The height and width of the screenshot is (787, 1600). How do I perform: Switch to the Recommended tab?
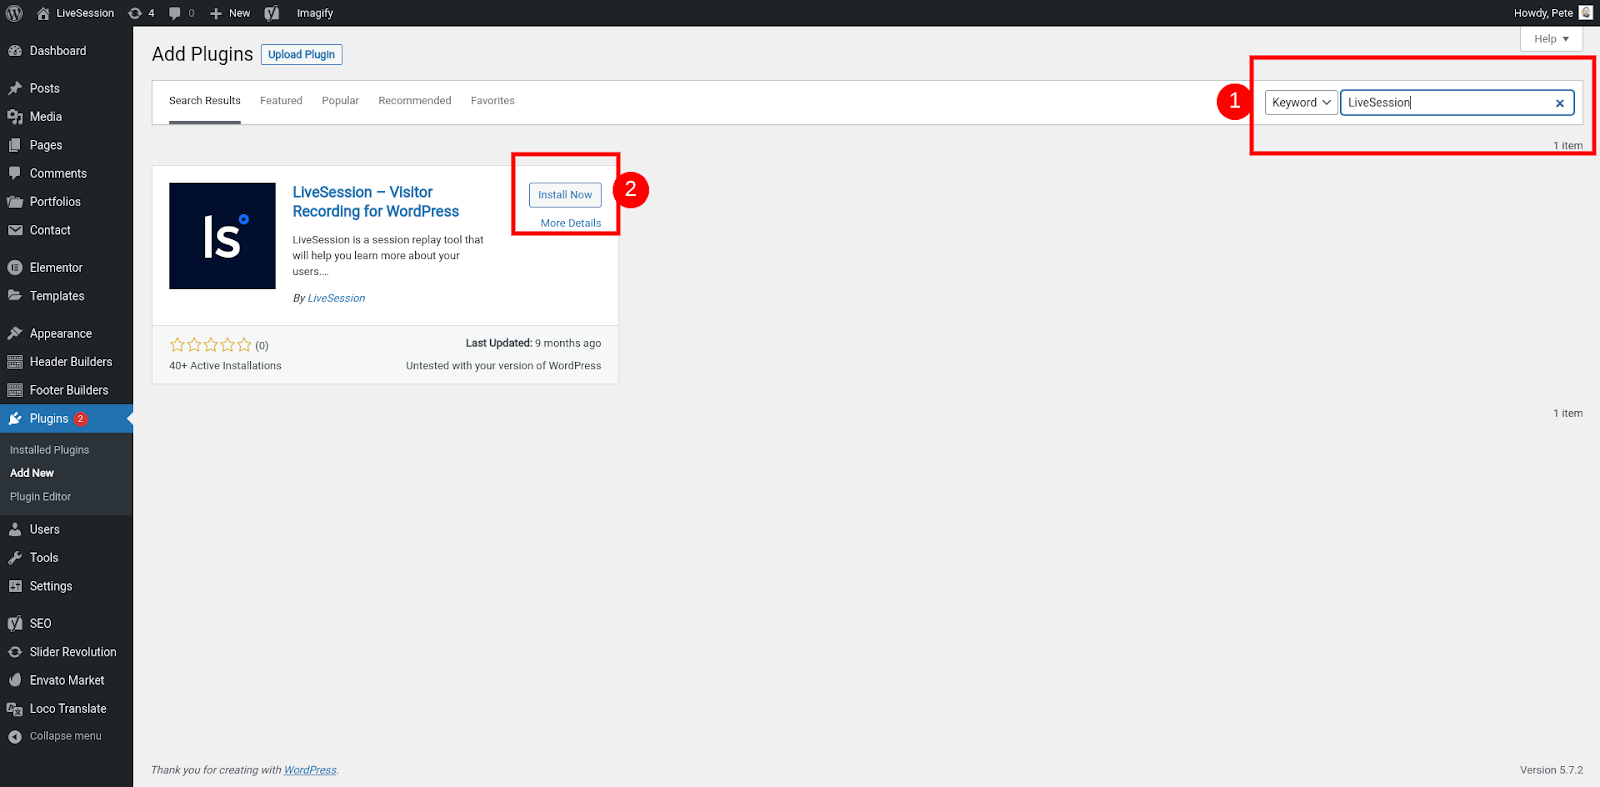415,101
